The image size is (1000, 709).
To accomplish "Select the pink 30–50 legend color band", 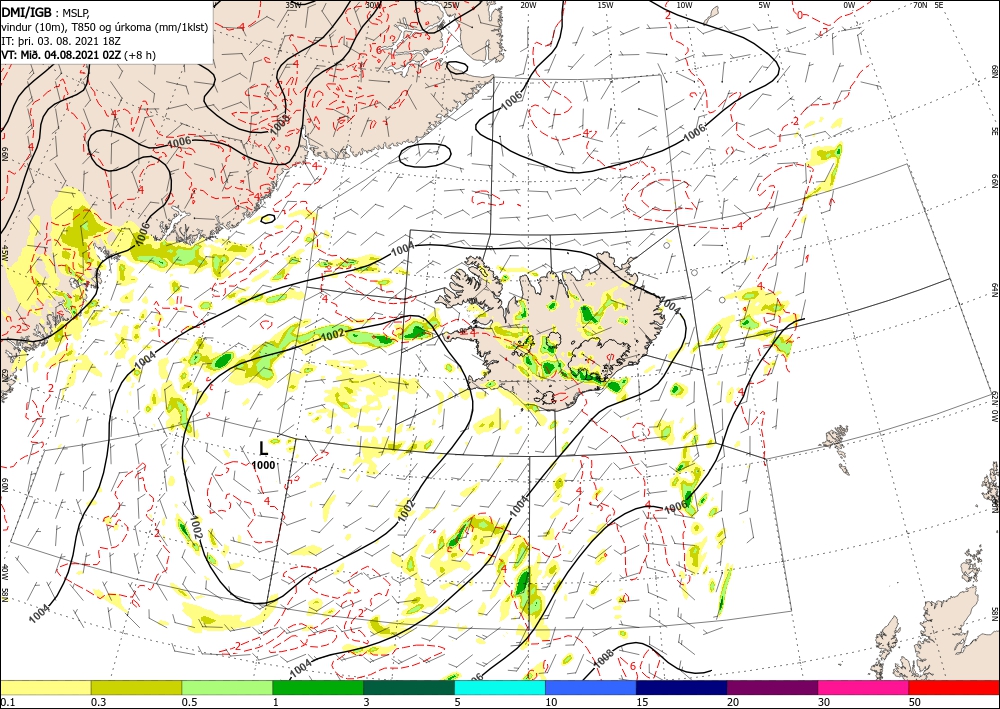I will 864,687.
